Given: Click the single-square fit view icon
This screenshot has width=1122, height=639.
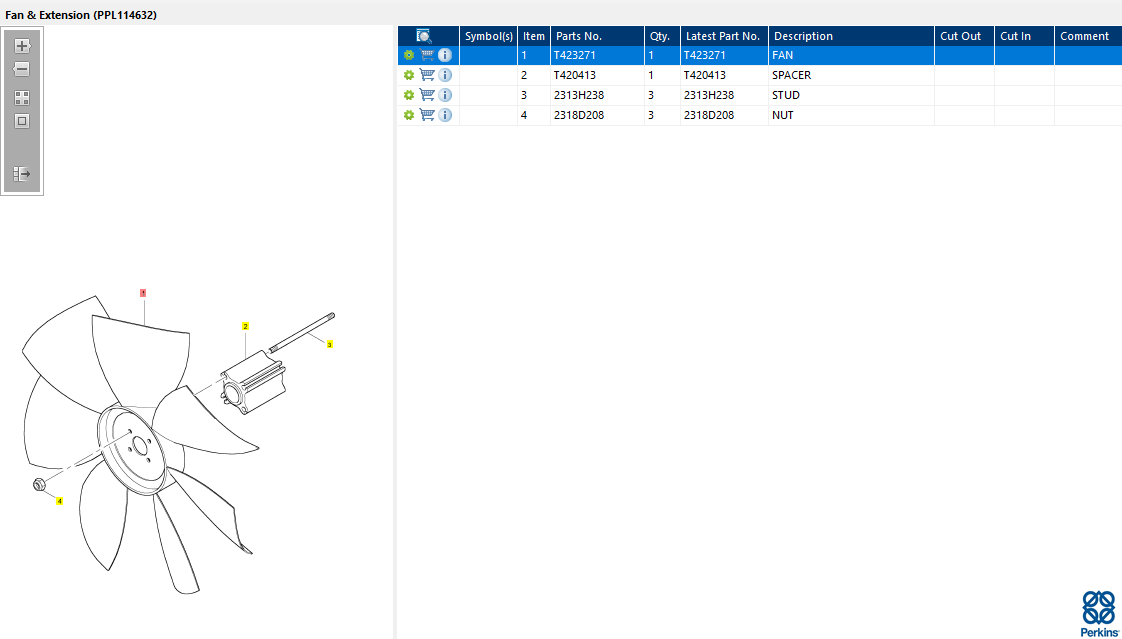Looking at the screenshot, I should (22, 122).
